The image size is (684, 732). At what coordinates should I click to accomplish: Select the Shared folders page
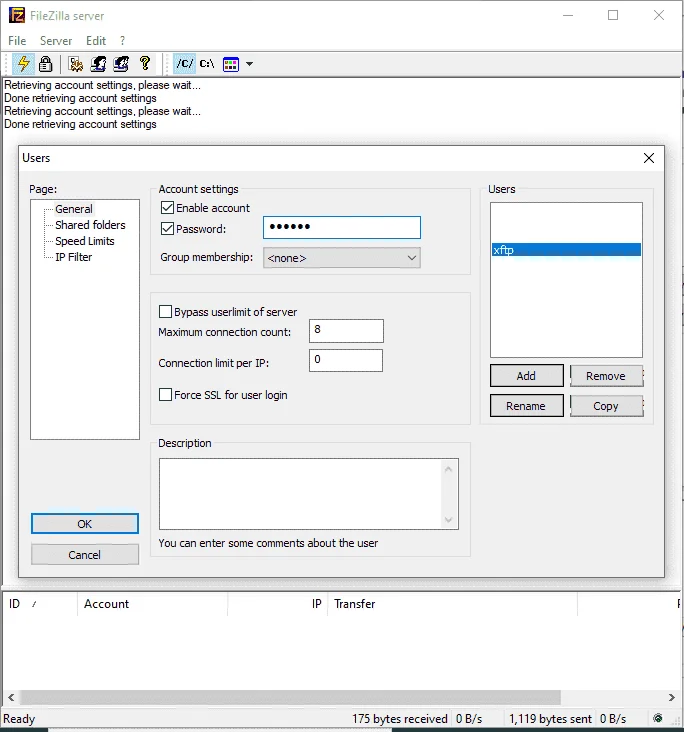click(x=90, y=225)
